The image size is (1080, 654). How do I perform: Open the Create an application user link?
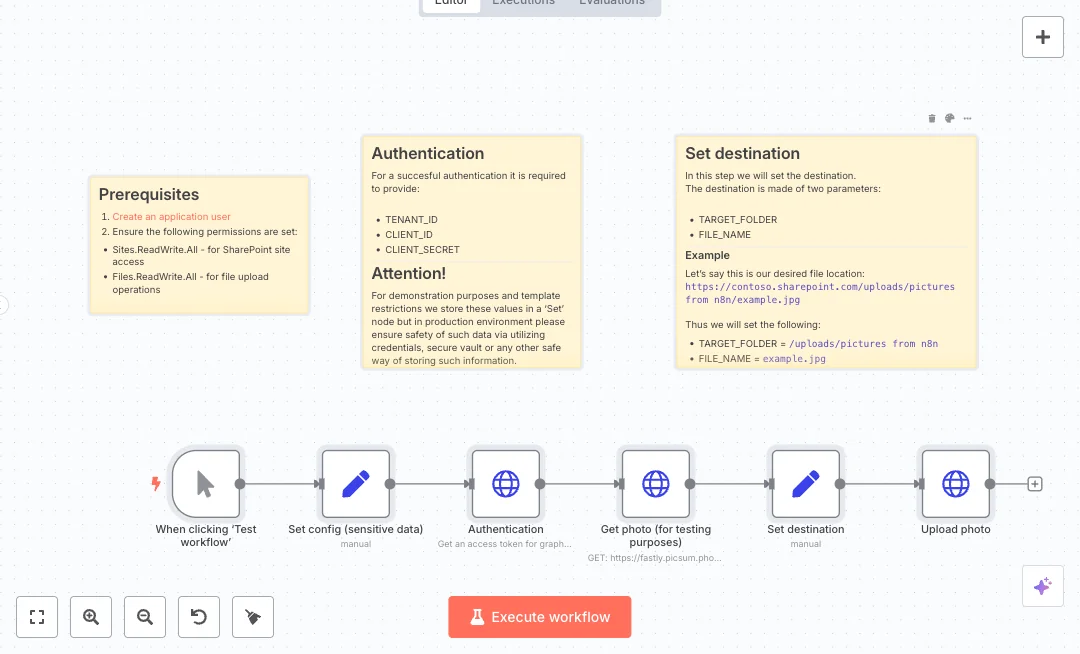point(171,217)
